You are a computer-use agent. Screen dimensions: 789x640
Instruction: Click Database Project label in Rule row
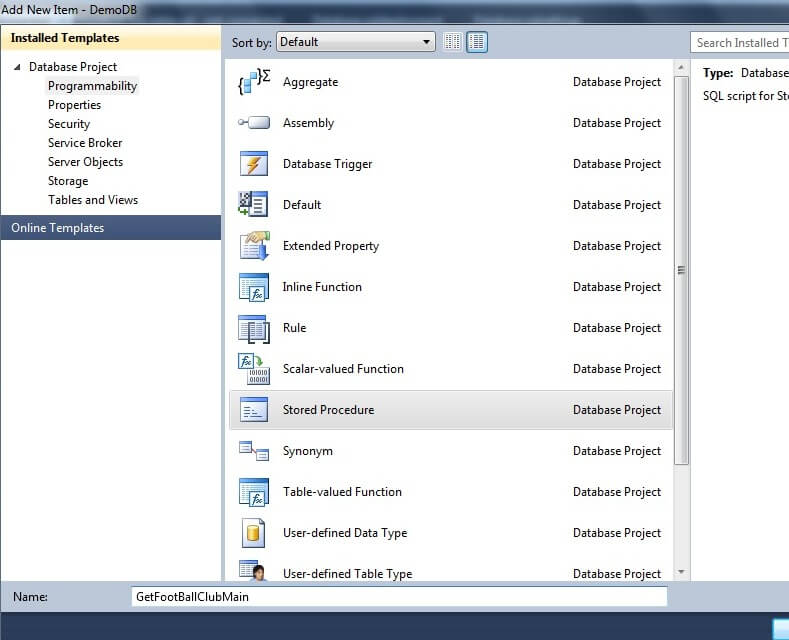tap(617, 328)
